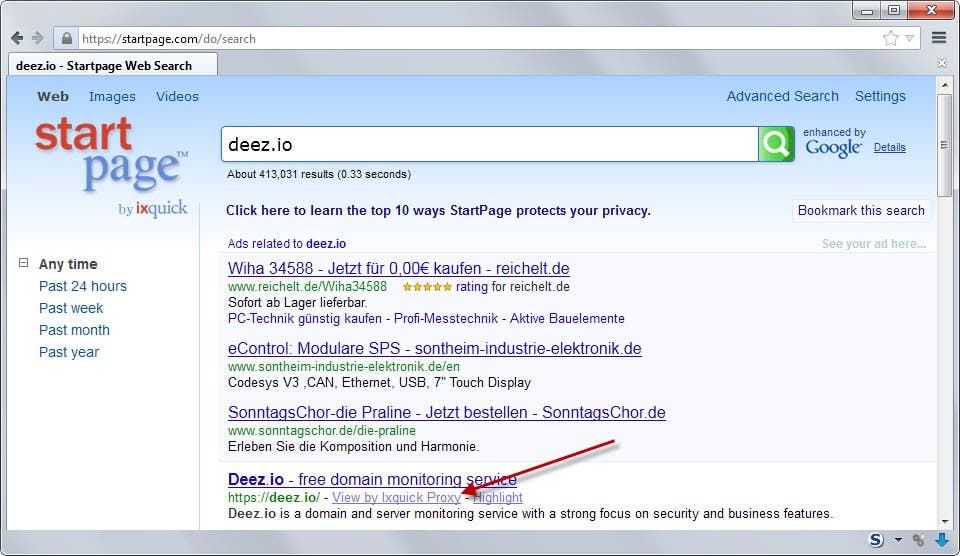
Task: Click the Details link by Google logo
Action: (x=890, y=148)
